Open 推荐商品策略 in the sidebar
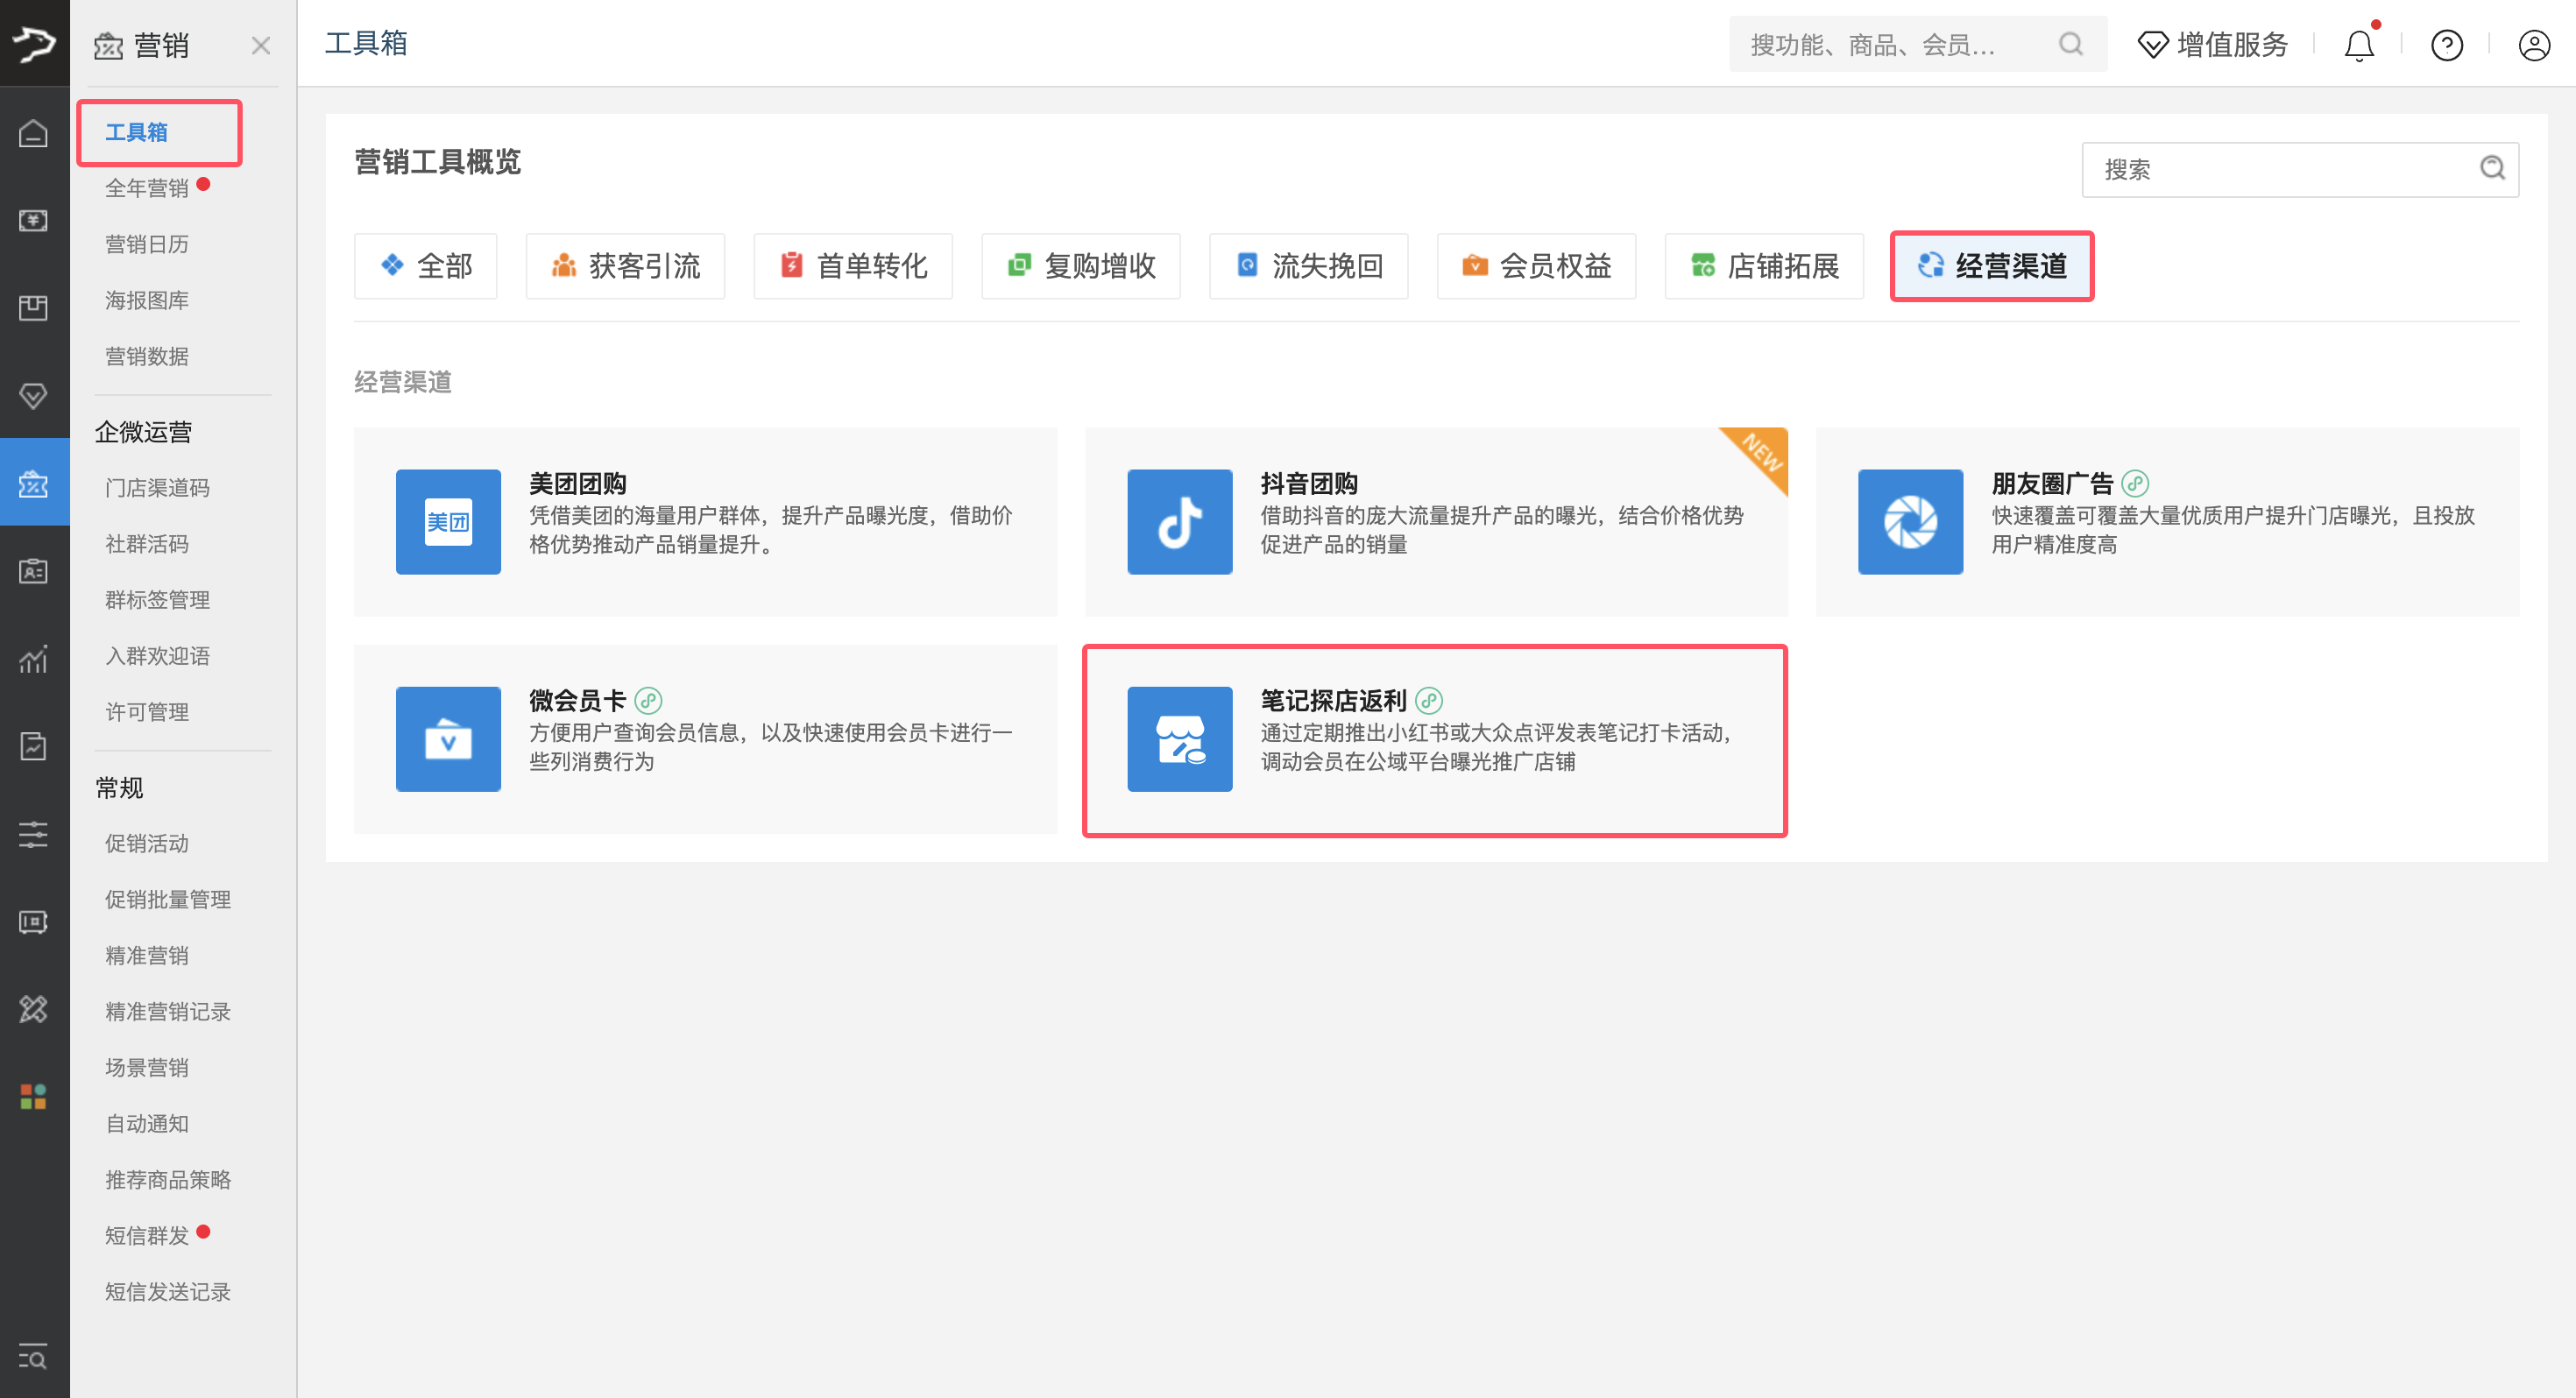 tap(168, 1179)
